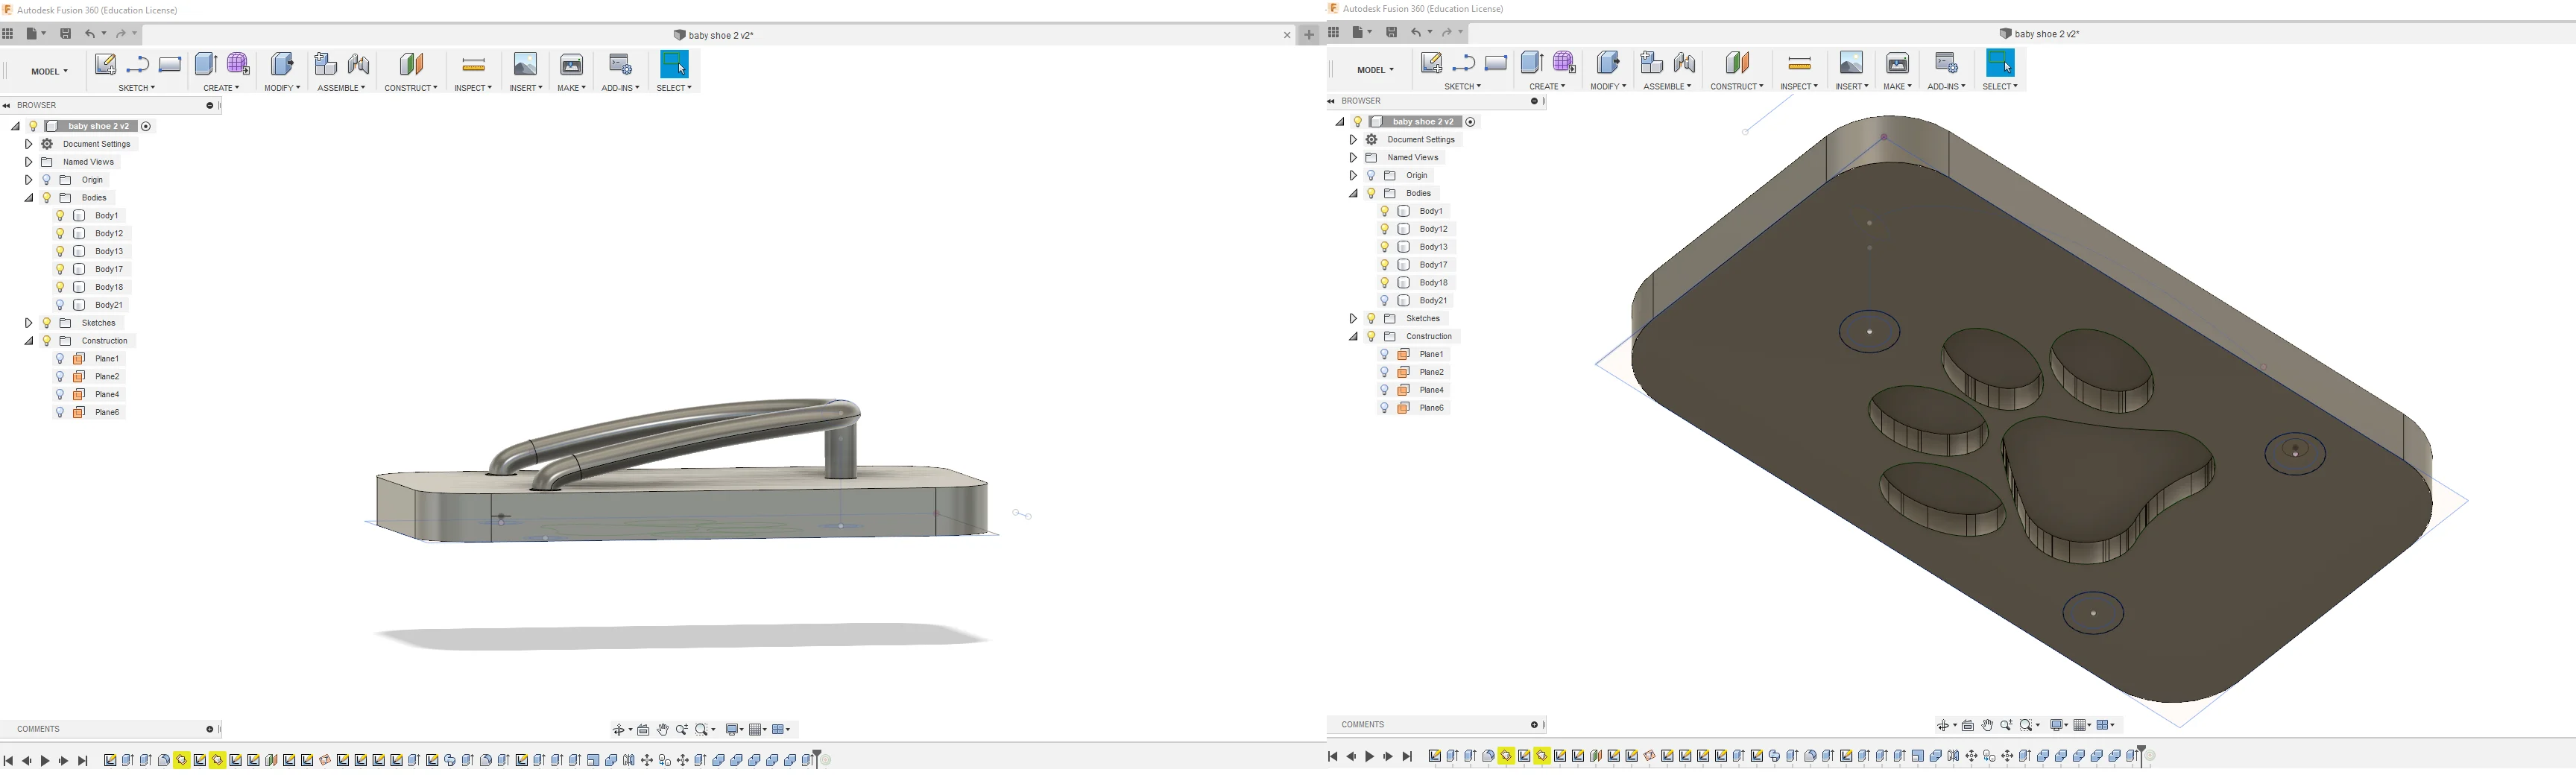2576x775 pixels.
Task: Expand Document Settings in left window browser
Action: (x=28, y=144)
